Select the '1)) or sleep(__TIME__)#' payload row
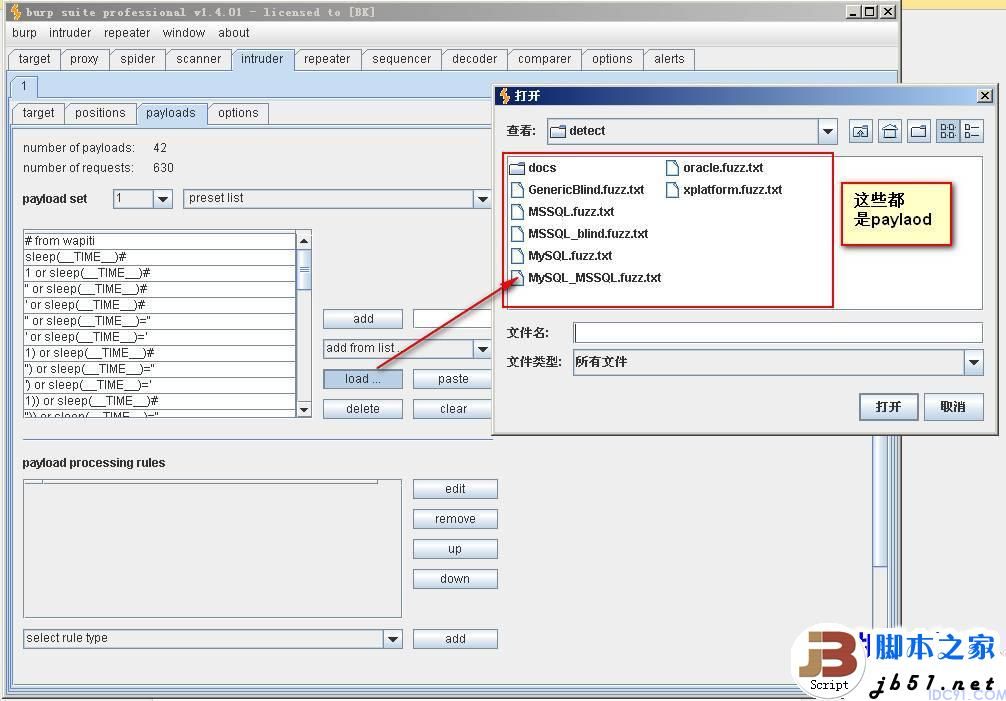 159,401
